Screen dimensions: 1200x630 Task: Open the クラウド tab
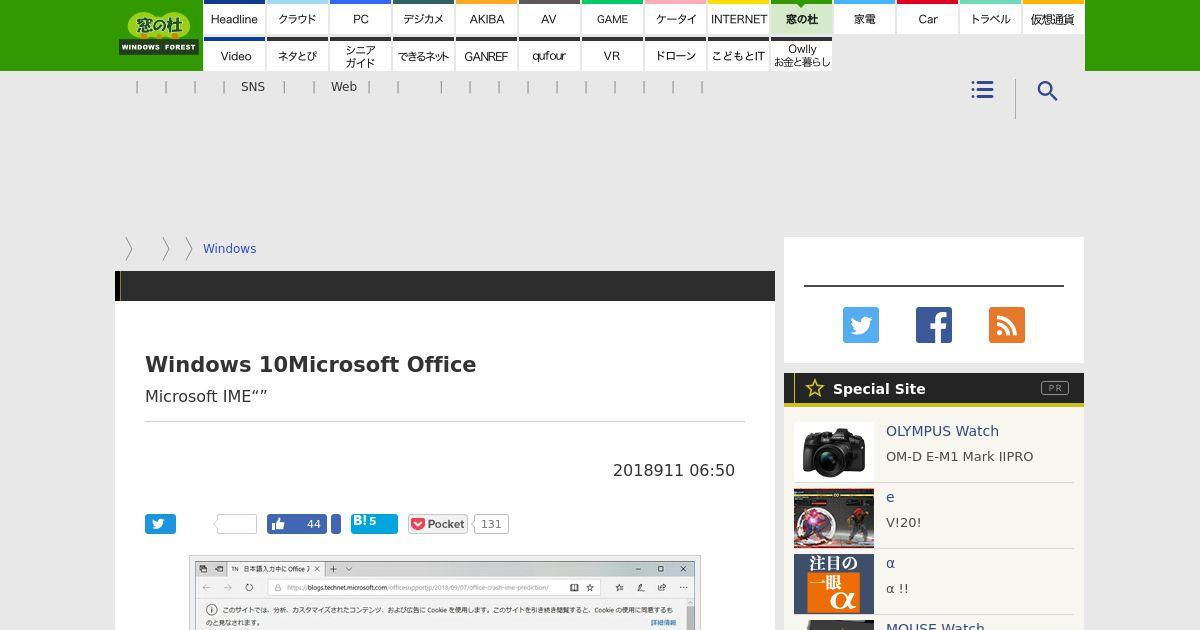[297, 18]
